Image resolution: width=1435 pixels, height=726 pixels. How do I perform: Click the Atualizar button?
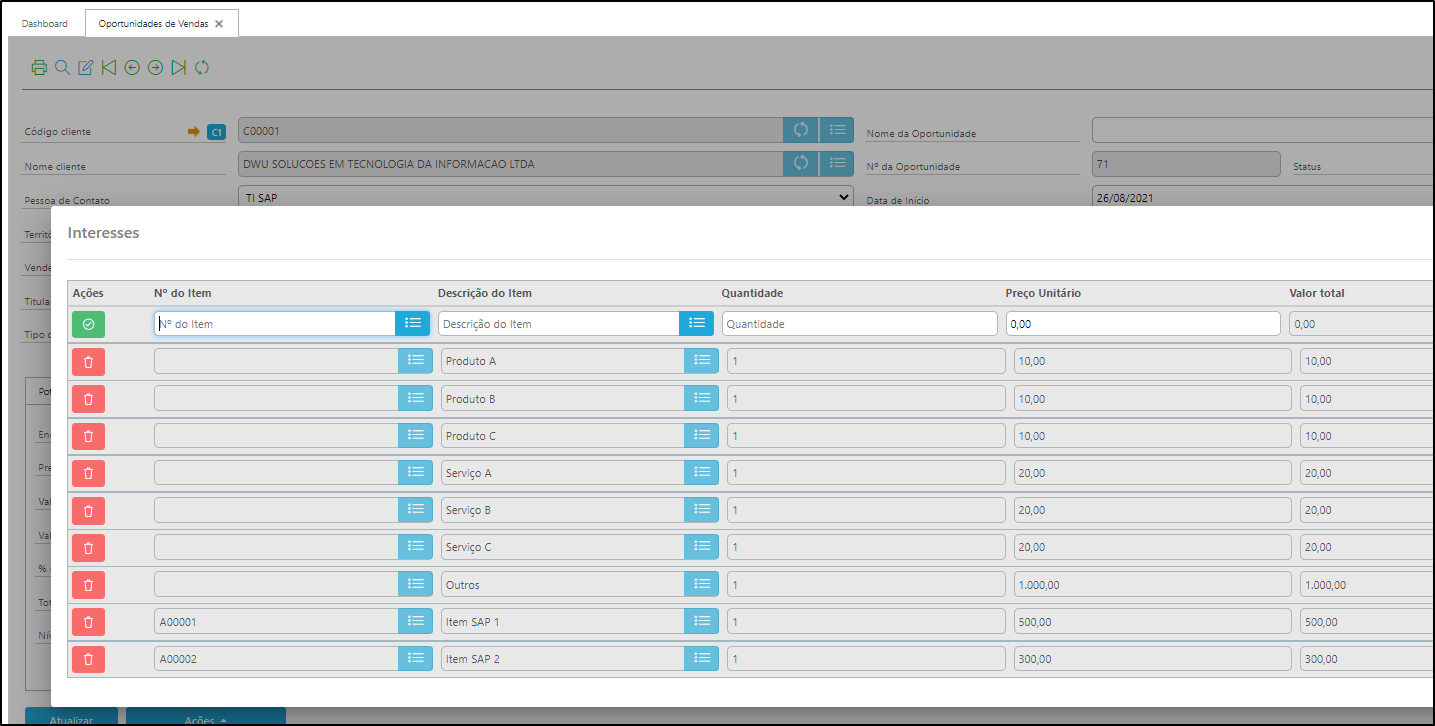coord(71,717)
